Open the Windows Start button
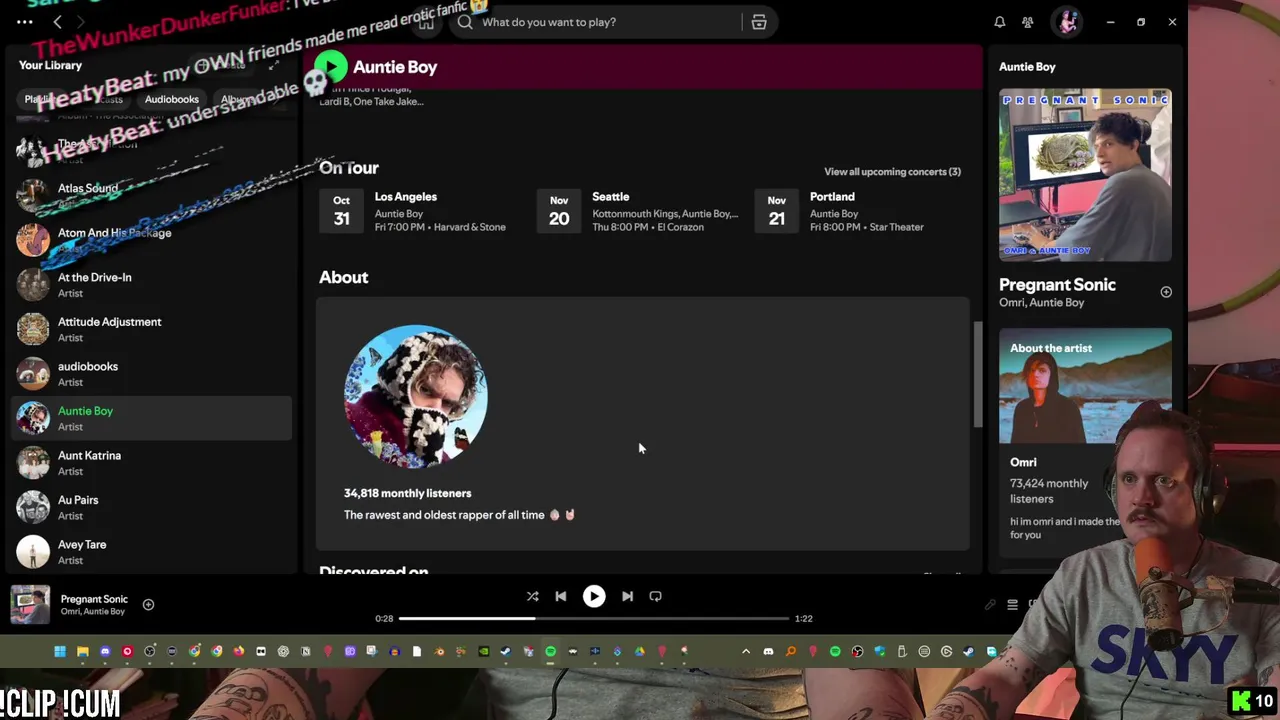 click(60, 652)
